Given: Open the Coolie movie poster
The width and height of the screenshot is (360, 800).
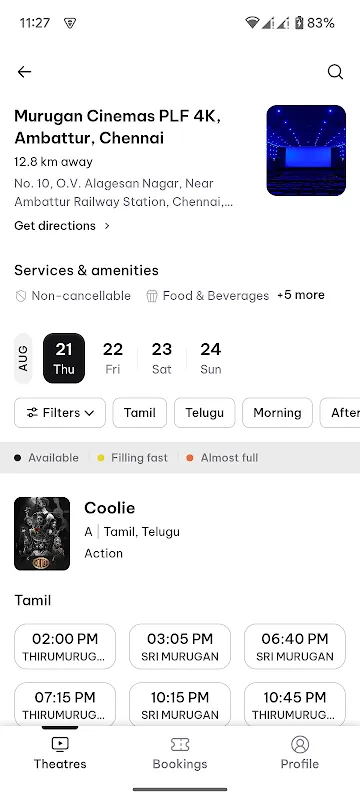Looking at the screenshot, I should [x=42, y=534].
